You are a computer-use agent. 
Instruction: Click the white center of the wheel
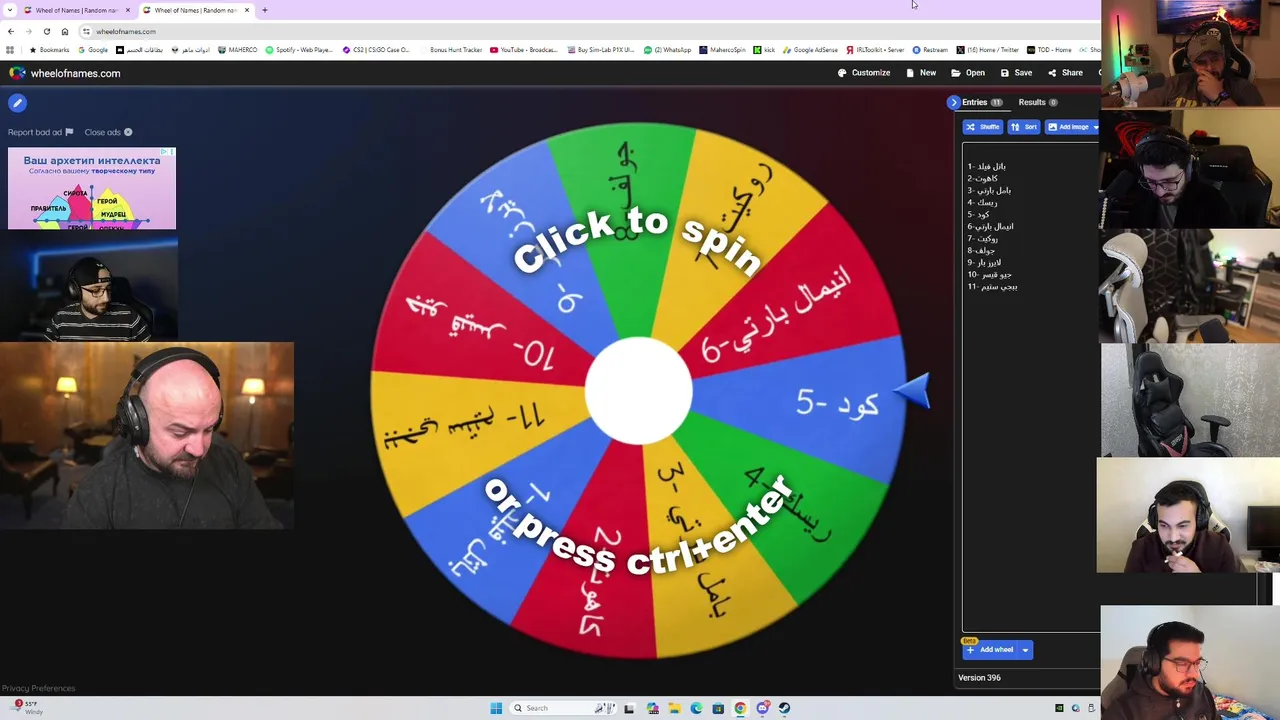click(x=638, y=391)
